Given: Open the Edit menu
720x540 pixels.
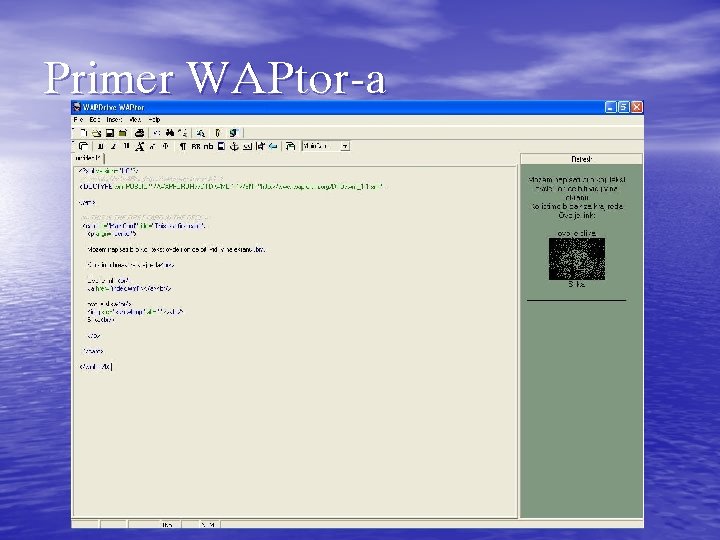Looking at the screenshot, I should tap(95, 119).
